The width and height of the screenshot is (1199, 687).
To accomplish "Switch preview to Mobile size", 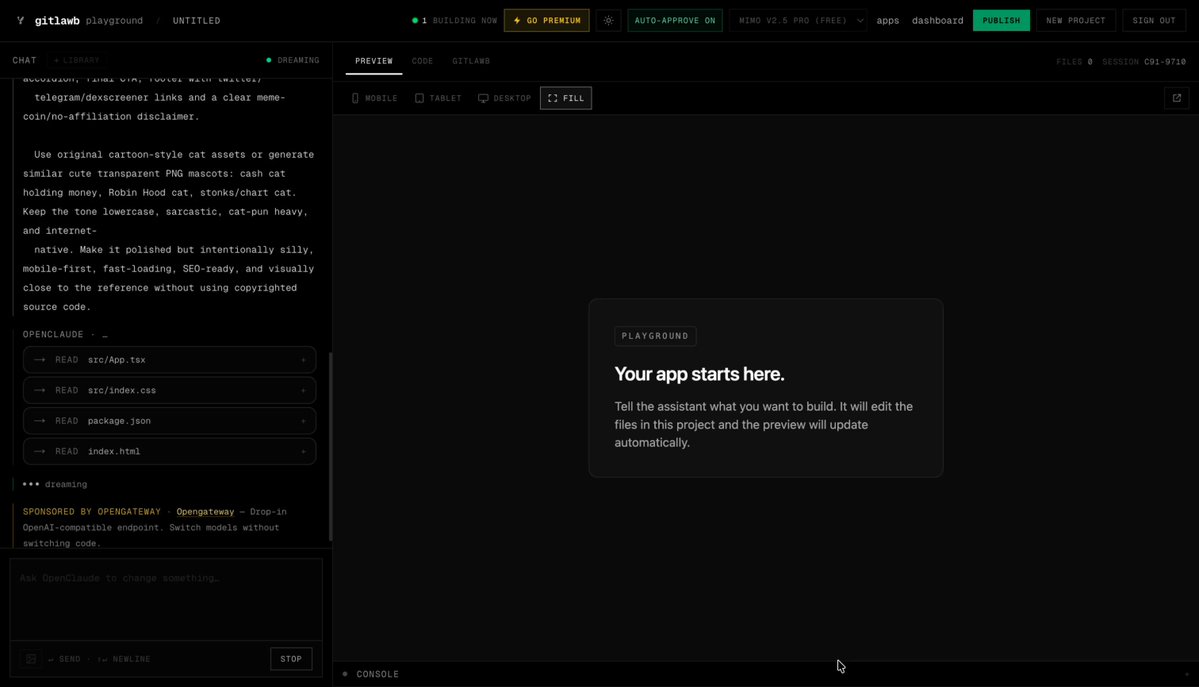I will (375, 98).
